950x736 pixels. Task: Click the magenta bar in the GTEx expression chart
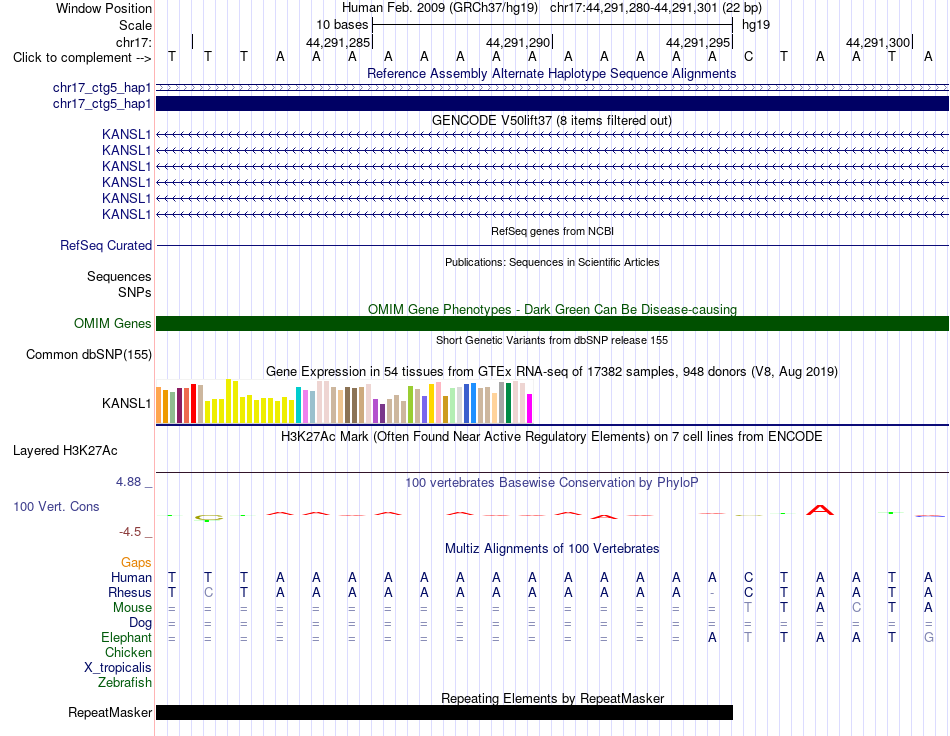(529, 408)
